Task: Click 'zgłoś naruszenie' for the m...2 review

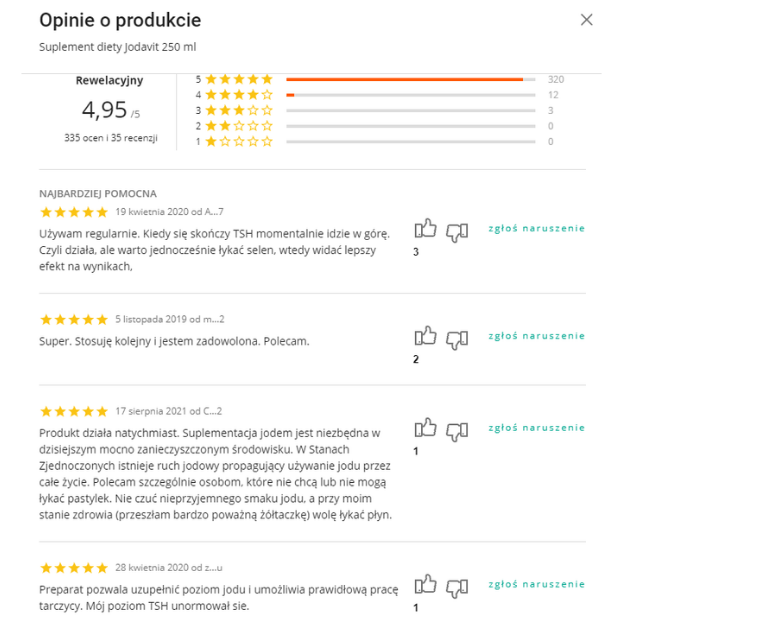Action: pos(536,336)
